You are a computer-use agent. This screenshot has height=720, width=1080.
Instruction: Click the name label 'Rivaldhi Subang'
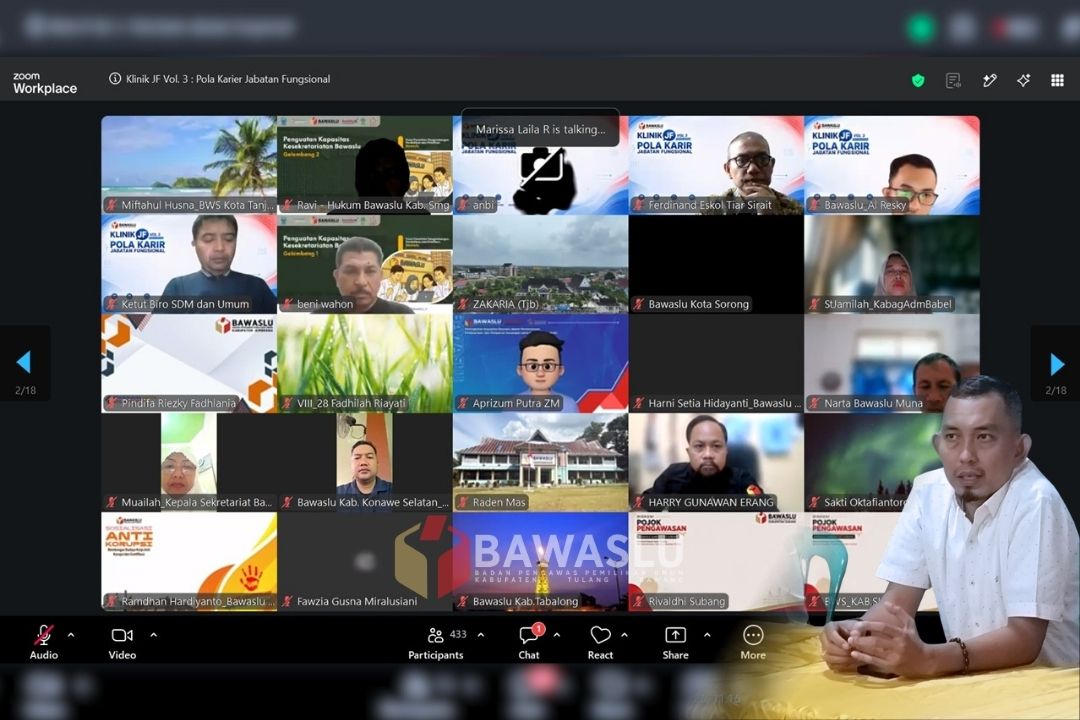pos(686,601)
